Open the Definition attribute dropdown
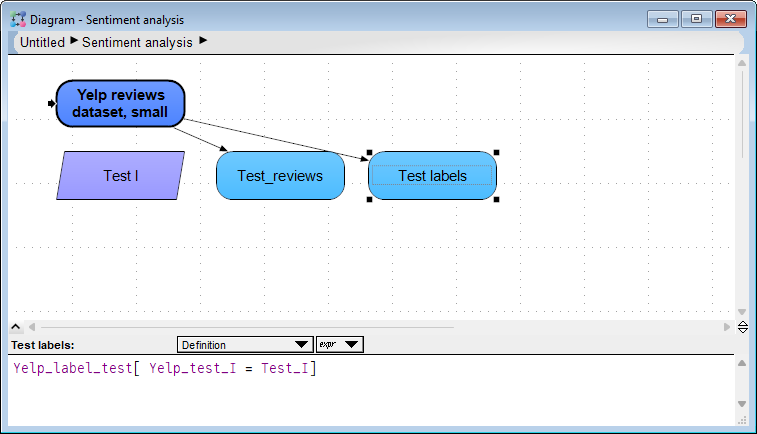Image resolution: width=757 pixels, height=434 pixels. pyautogui.click(x=245, y=345)
